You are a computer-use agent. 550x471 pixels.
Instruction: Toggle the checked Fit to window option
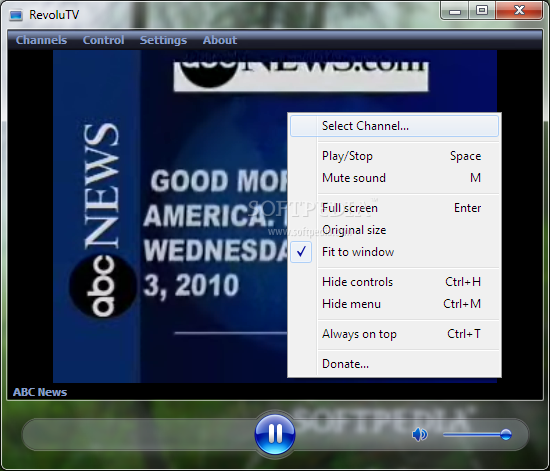394,252
